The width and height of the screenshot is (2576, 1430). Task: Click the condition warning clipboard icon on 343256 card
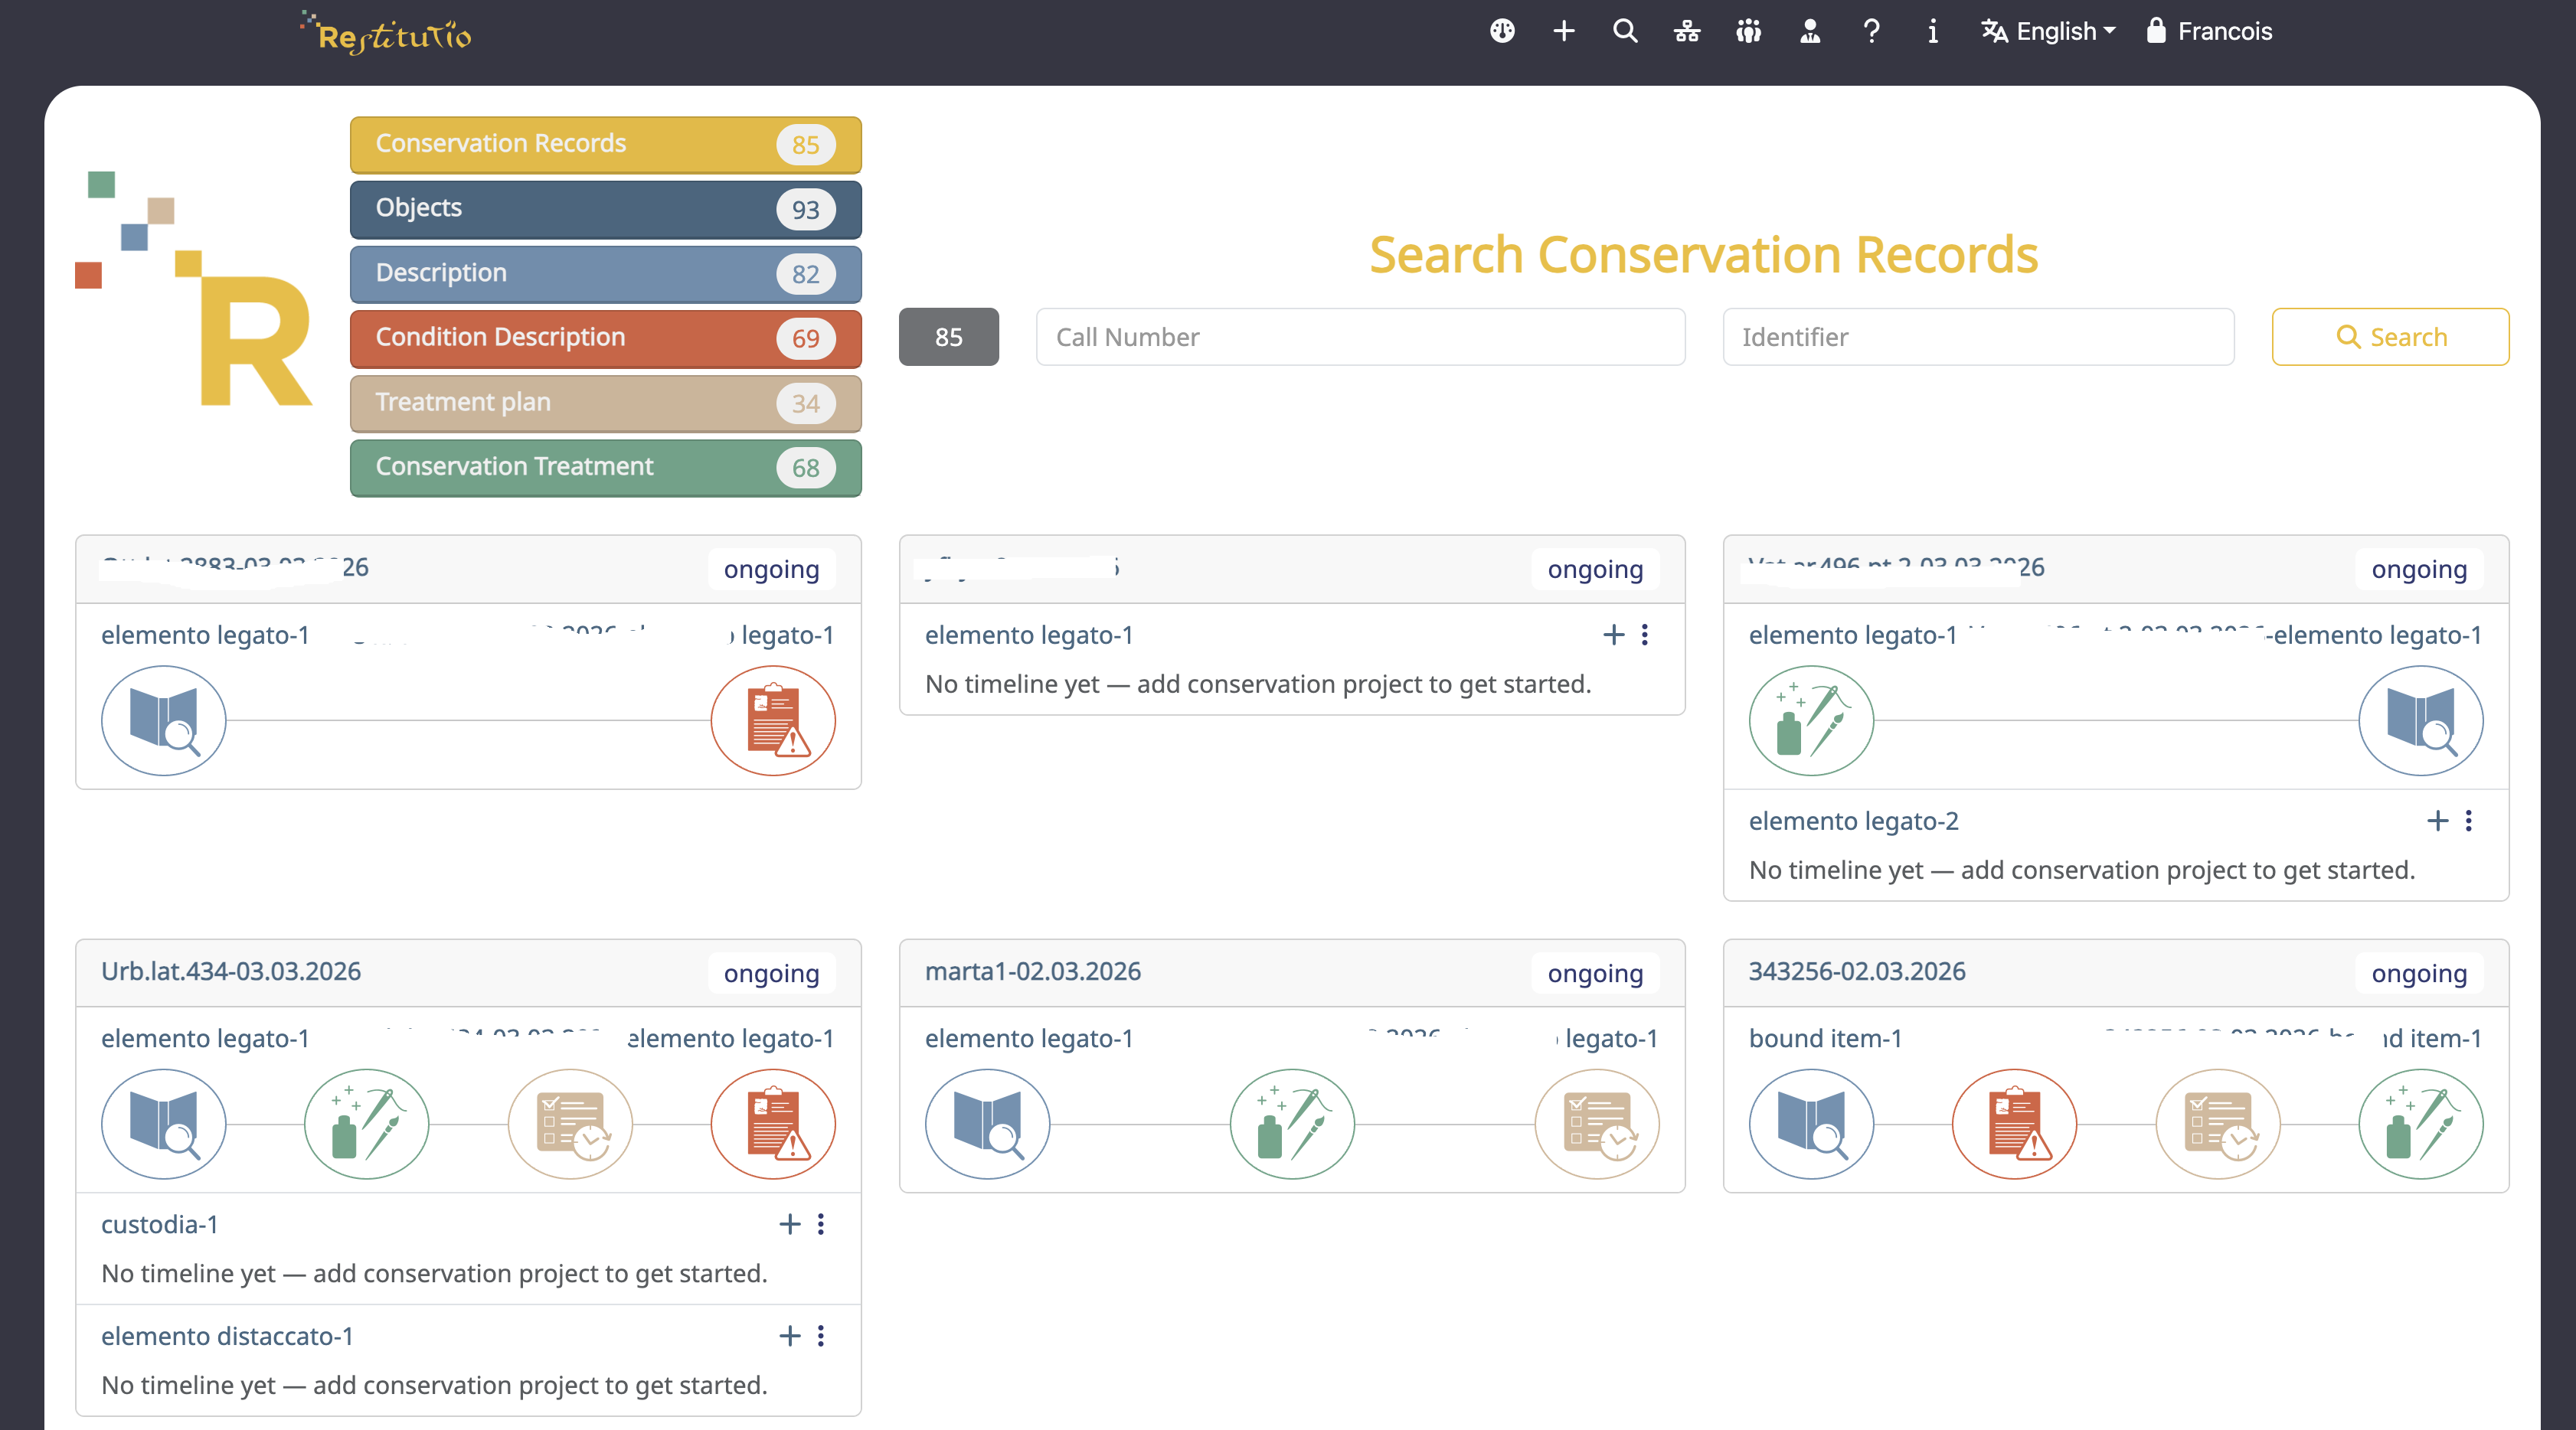[2014, 1124]
